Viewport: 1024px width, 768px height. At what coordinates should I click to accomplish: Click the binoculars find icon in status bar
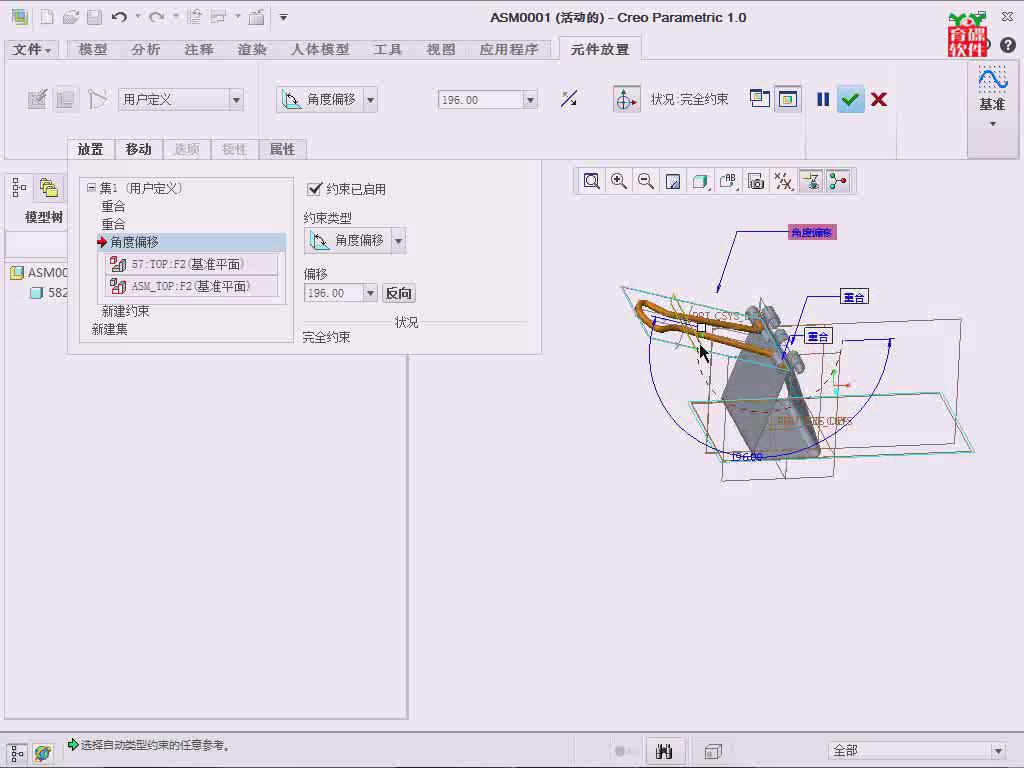pyautogui.click(x=664, y=752)
